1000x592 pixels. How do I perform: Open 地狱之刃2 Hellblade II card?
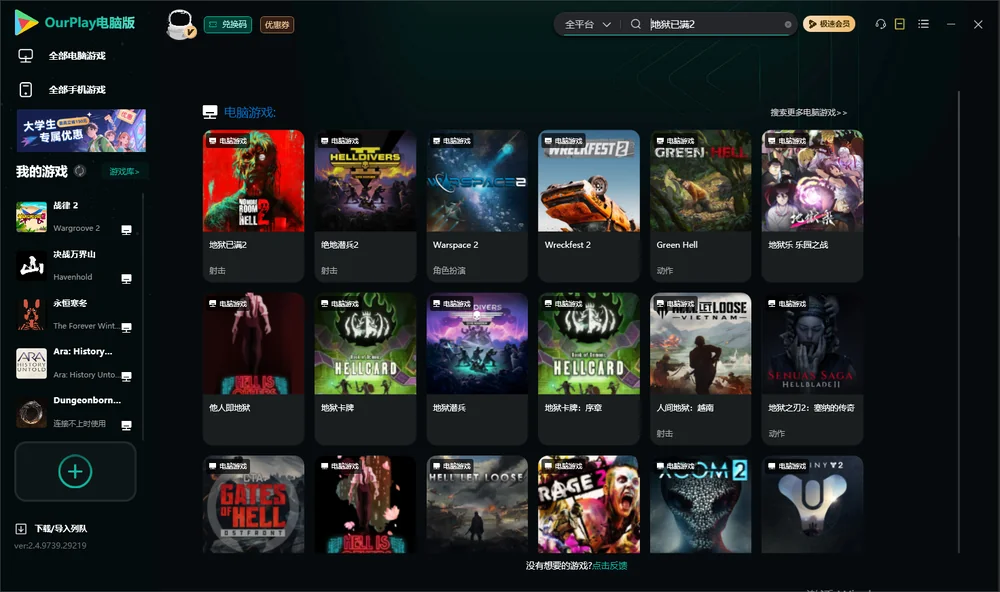(812, 369)
